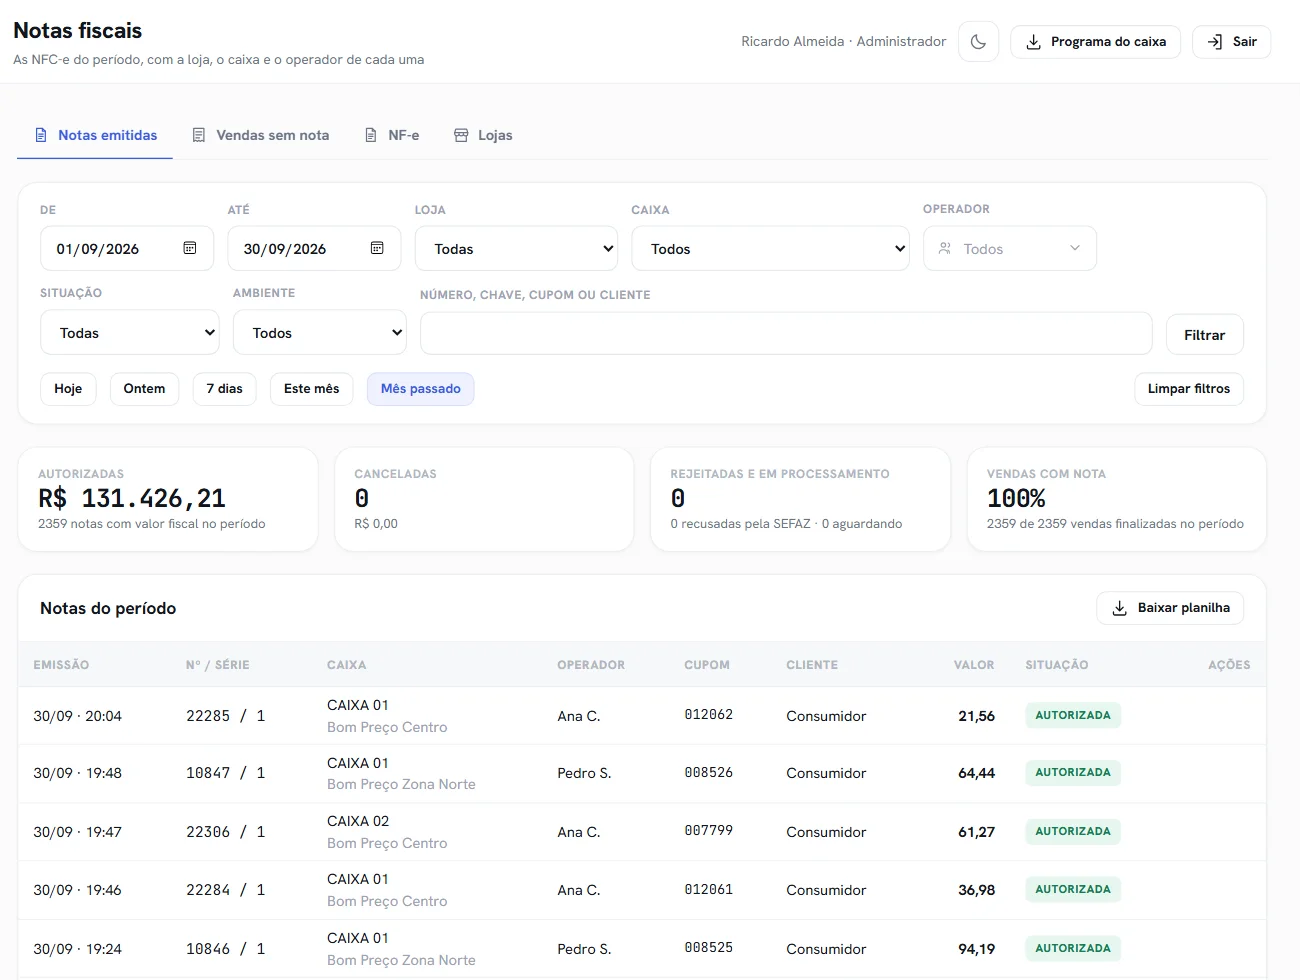The height and width of the screenshot is (980, 1300).
Task: Click the Autorizadas total R$ 131.426,21
Action: coord(132,498)
